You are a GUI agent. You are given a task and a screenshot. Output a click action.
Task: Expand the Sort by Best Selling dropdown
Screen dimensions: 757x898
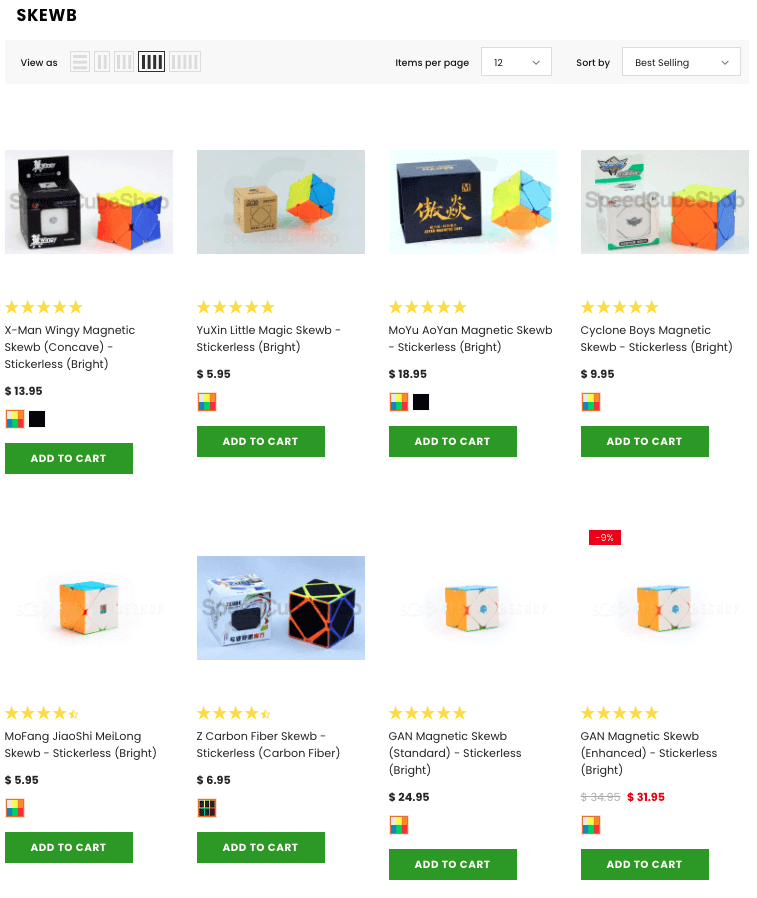pos(681,62)
